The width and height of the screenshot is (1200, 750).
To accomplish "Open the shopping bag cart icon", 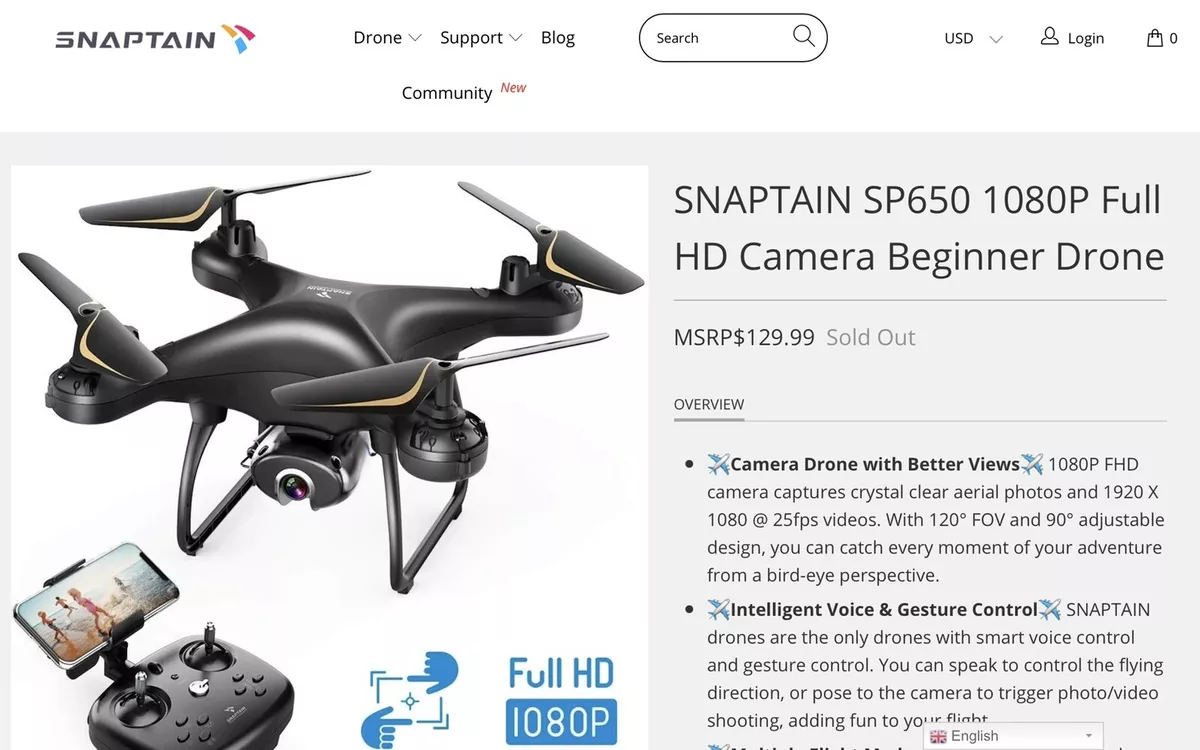I will point(1155,38).
